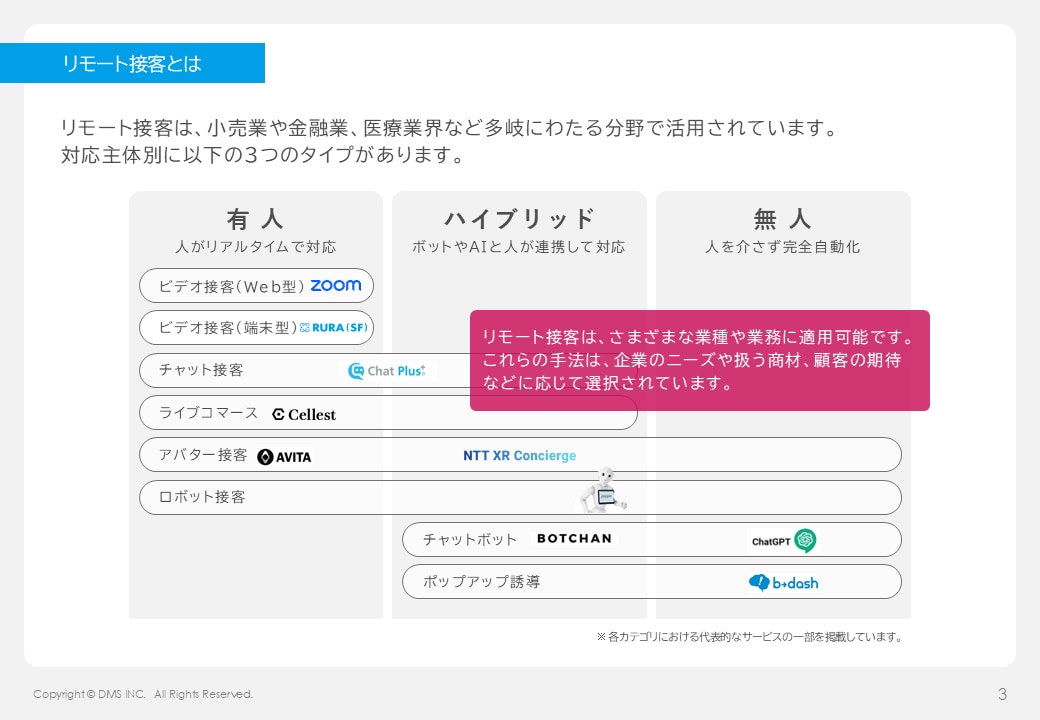1040x720 pixels.
Task: Click the DMS INC. copyright footer text
Action: pyautogui.click(x=143, y=694)
